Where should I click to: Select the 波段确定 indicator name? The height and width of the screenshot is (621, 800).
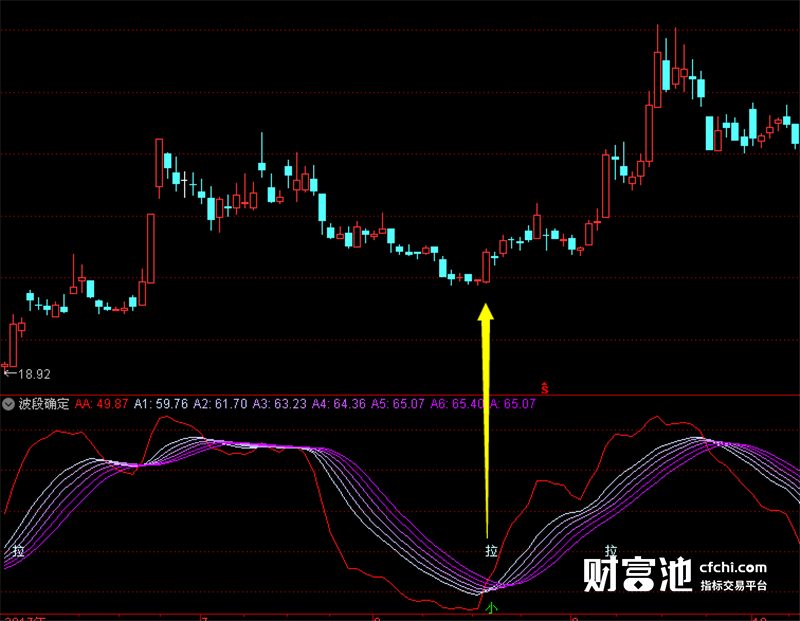44,404
